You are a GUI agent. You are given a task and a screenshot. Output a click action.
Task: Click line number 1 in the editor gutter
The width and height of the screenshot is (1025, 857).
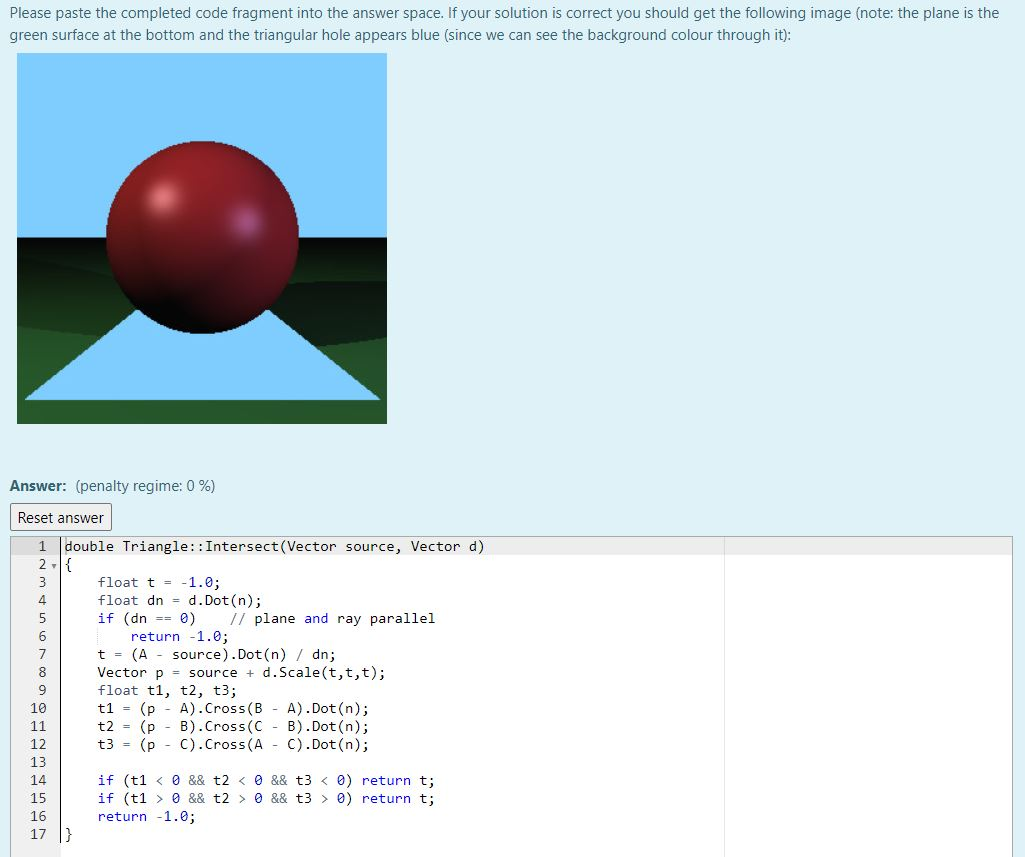(41, 545)
